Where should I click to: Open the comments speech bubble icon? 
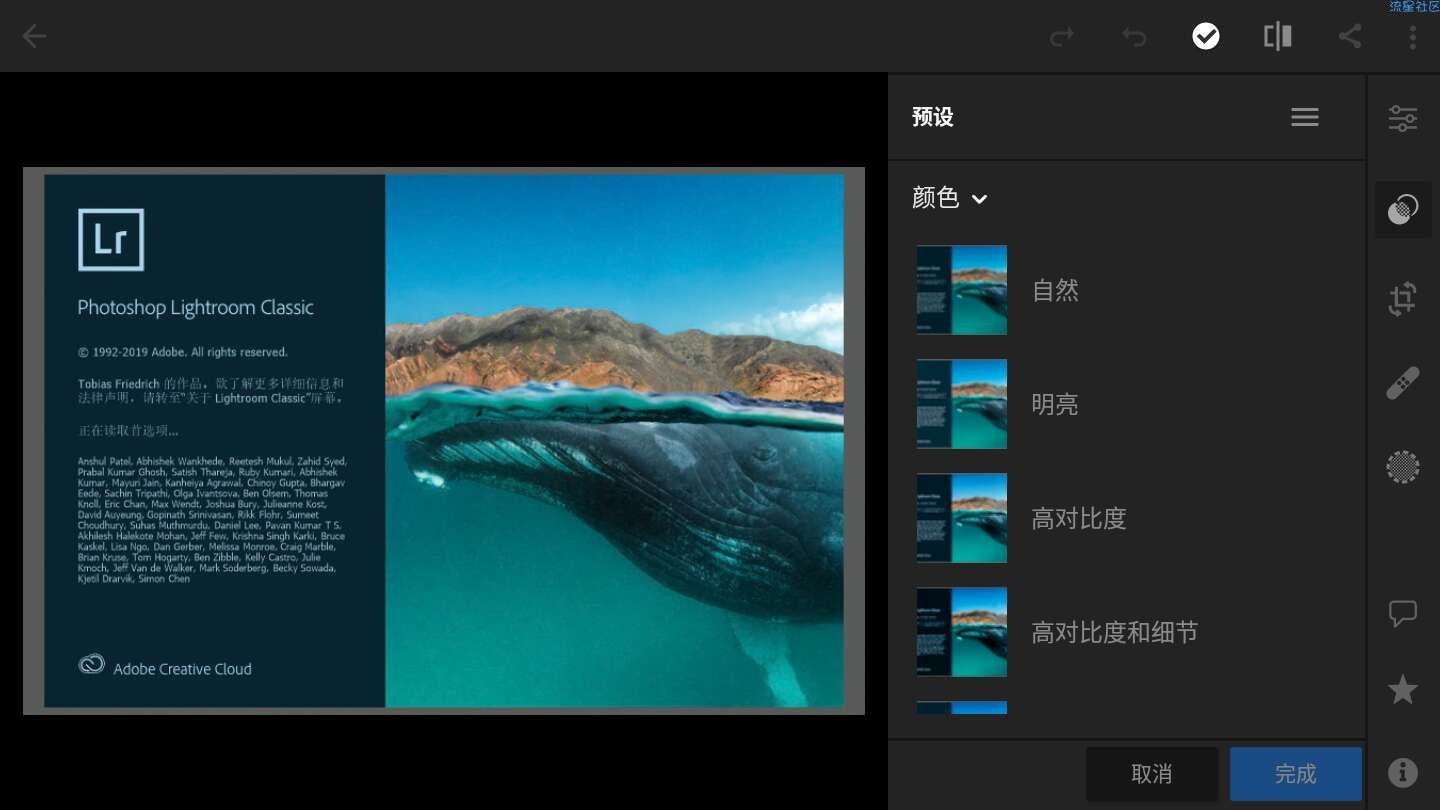(1403, 613)
